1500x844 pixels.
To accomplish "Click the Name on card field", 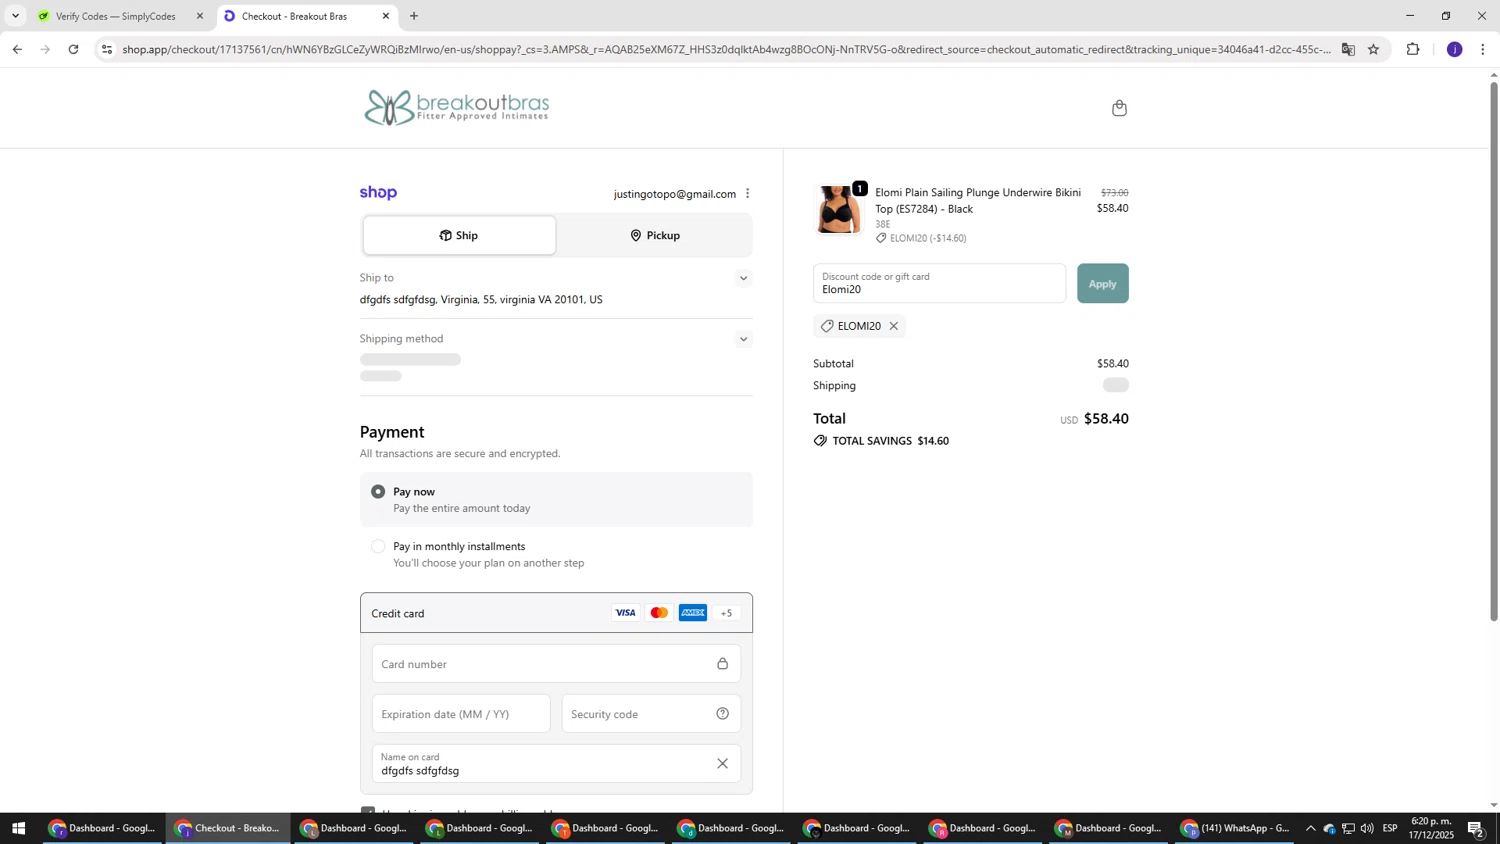I will pos(556,764).
